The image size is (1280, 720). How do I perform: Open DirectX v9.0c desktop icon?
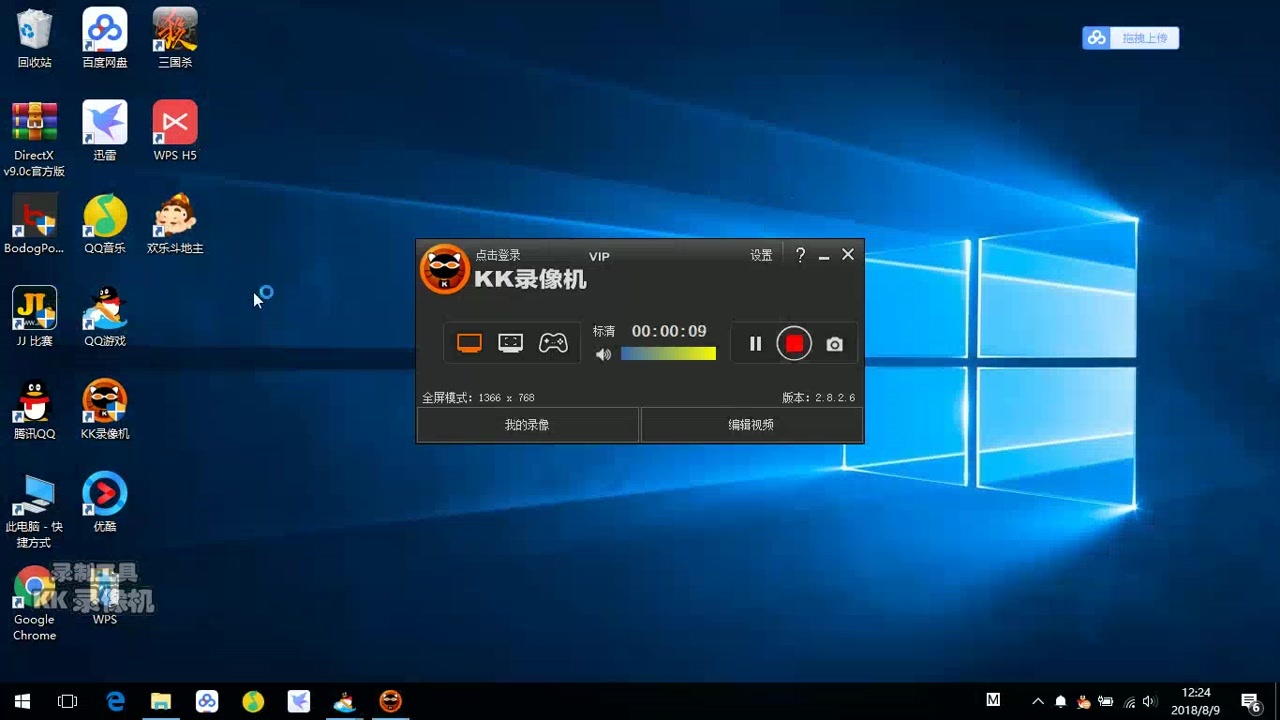point(34,139)
